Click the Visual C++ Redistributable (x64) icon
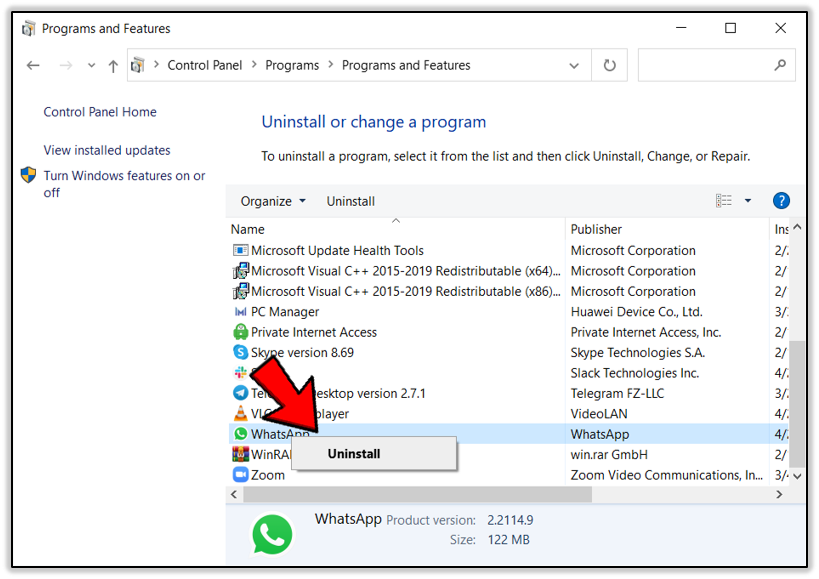This screenshot has height=579, width=819. tap(240, 271)
